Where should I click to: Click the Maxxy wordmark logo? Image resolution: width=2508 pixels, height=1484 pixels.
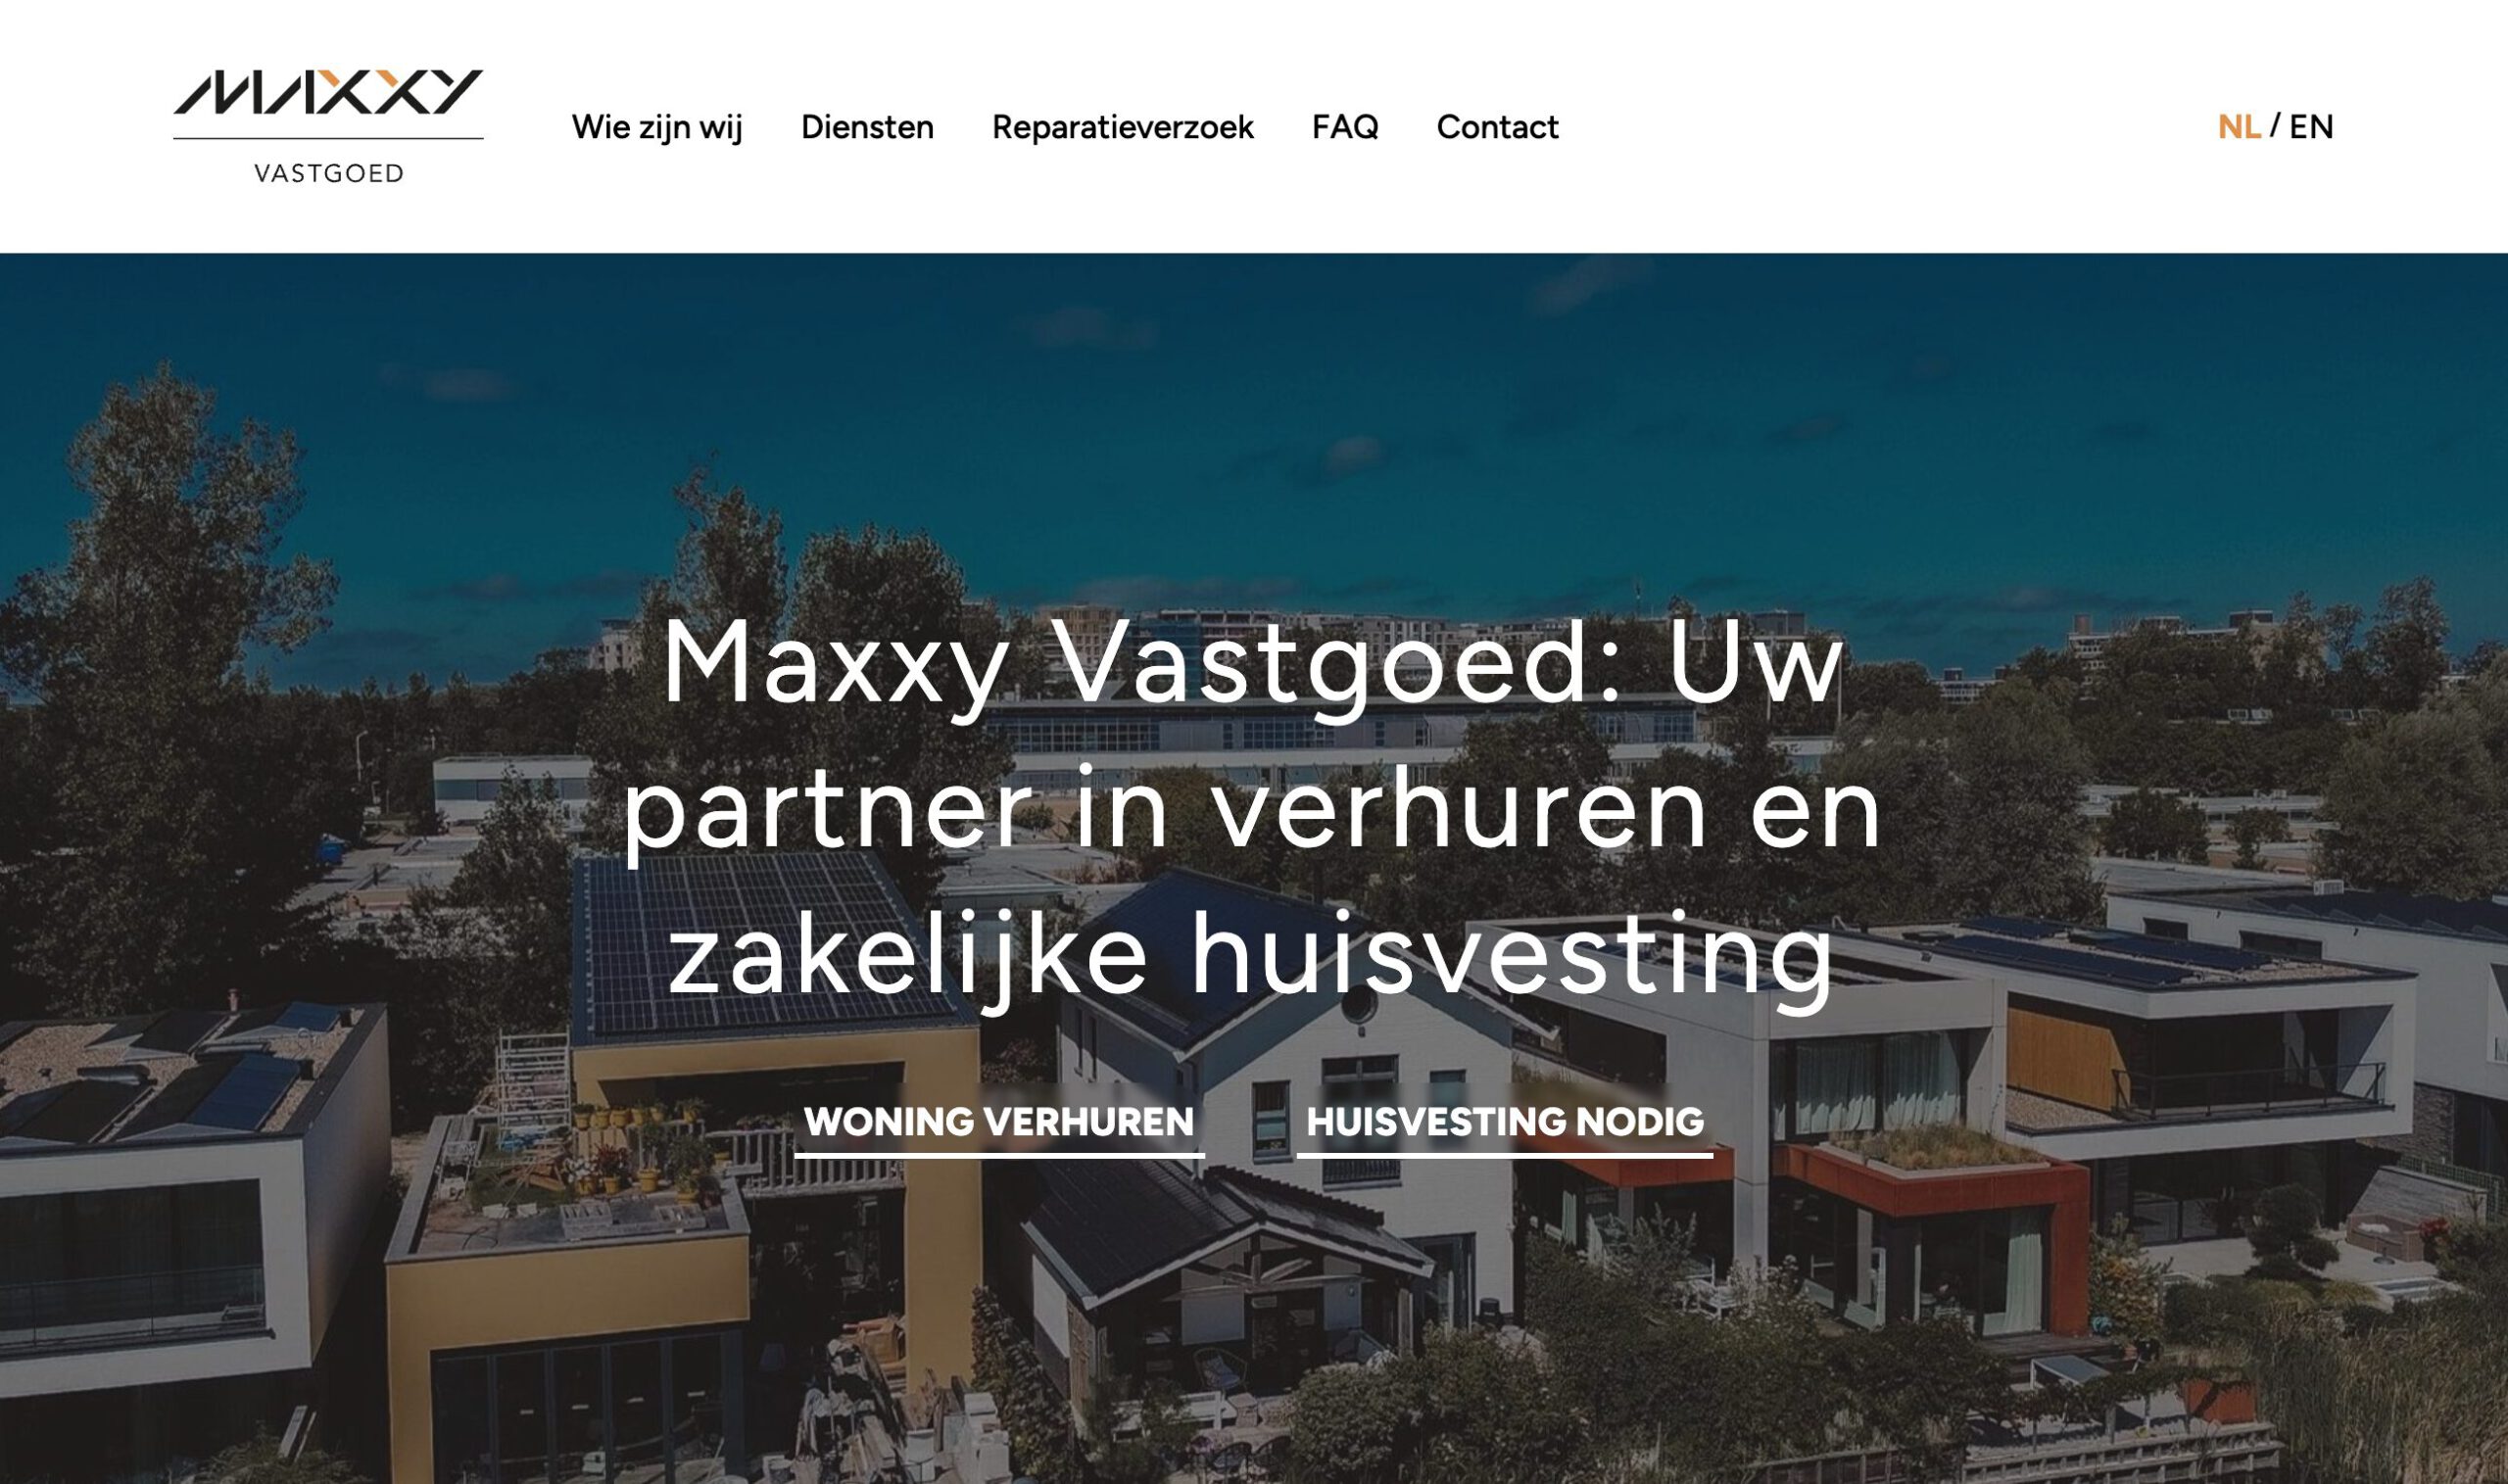(328, 92)
